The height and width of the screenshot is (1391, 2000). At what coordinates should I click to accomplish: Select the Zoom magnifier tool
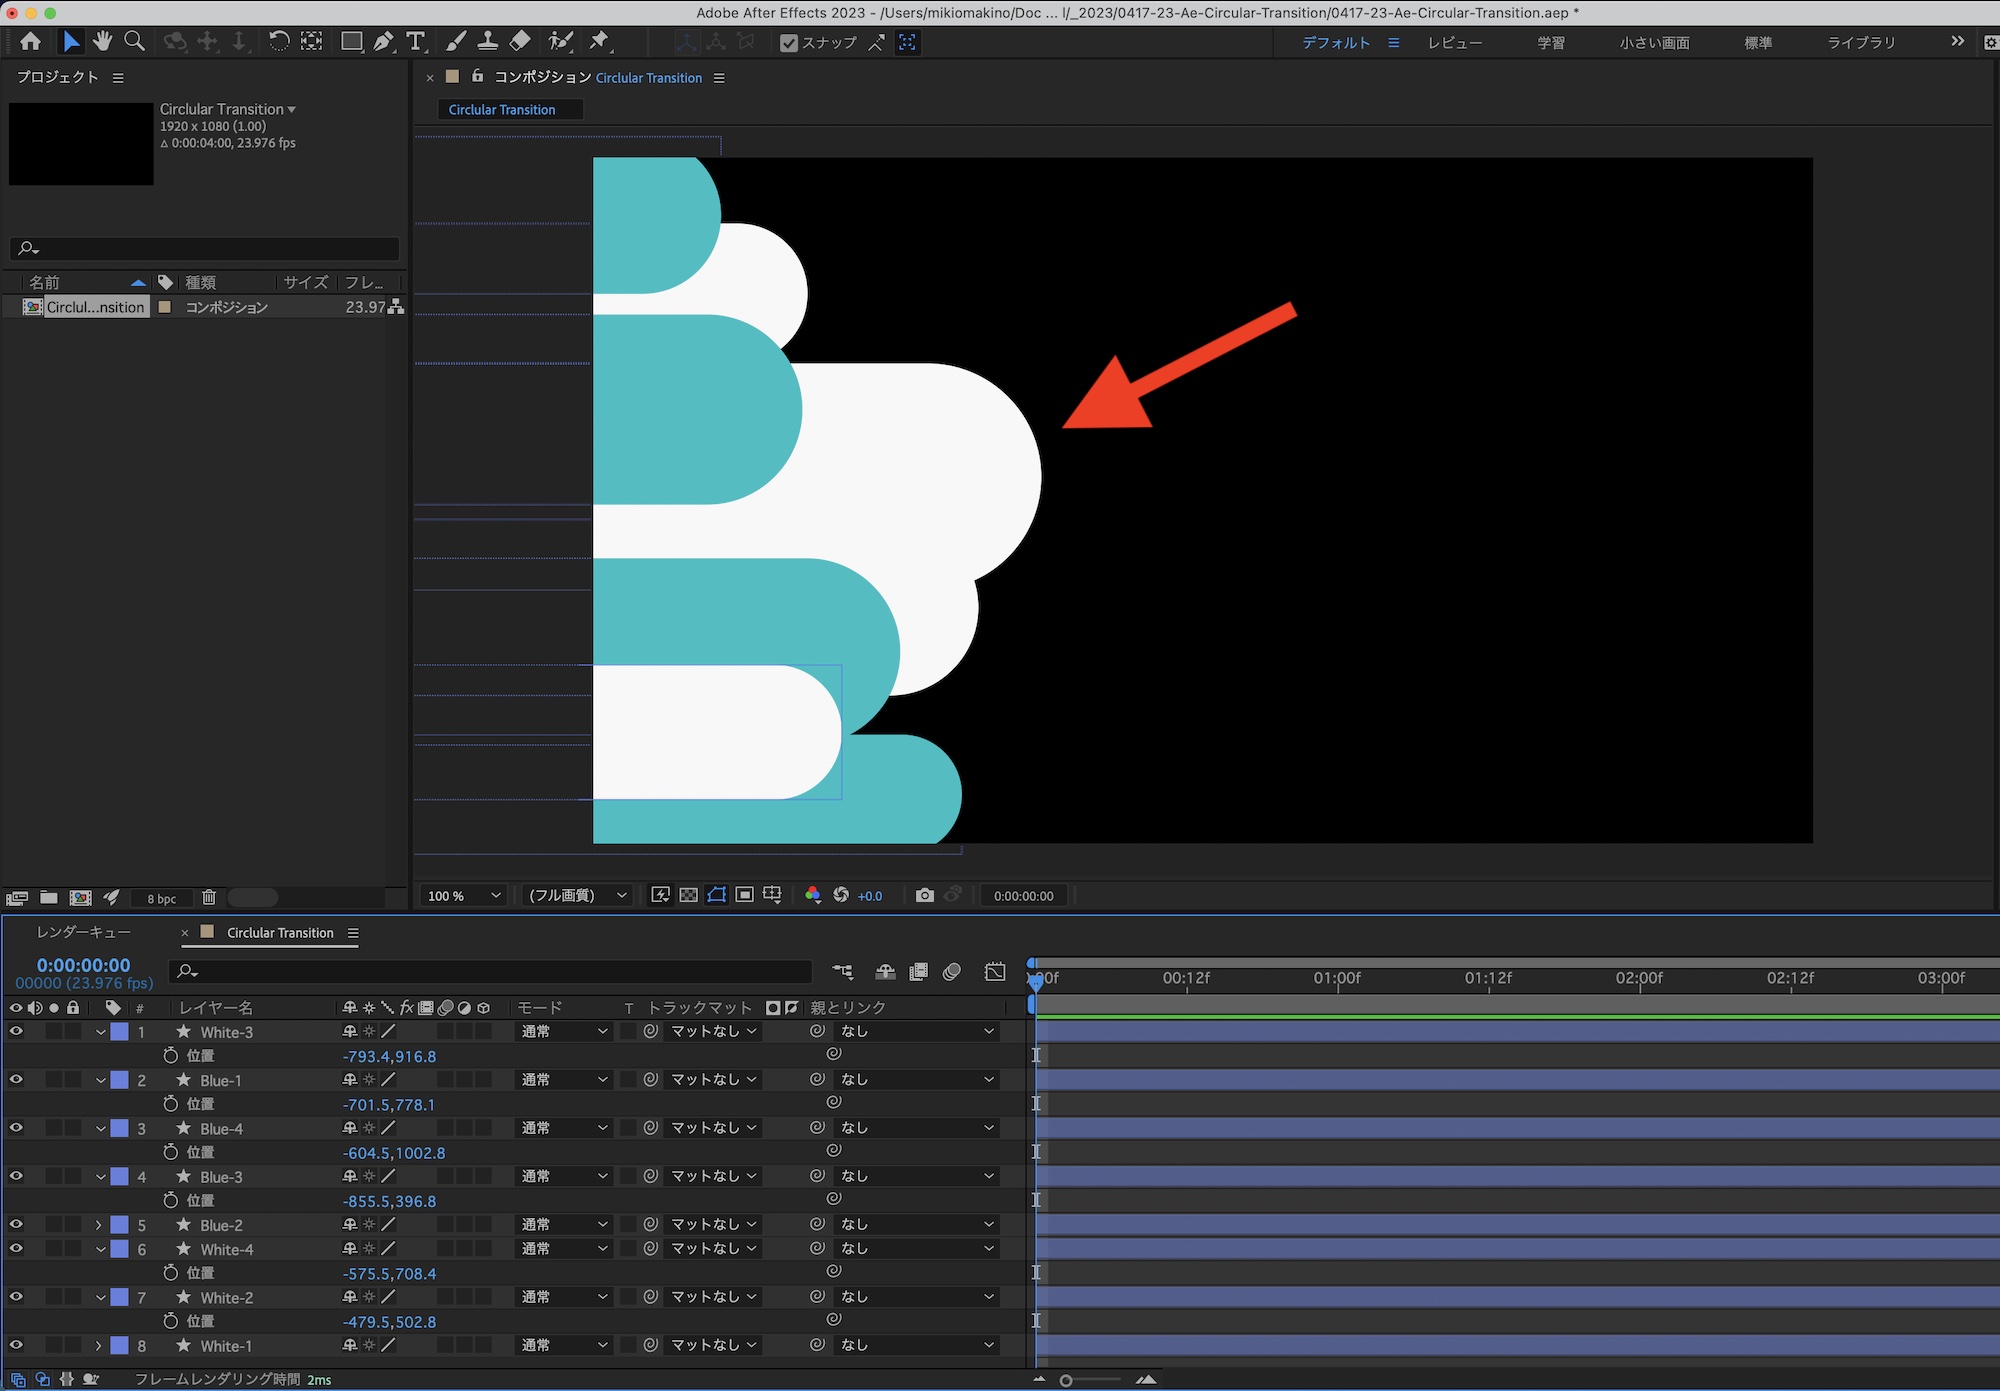coord(134,41)
